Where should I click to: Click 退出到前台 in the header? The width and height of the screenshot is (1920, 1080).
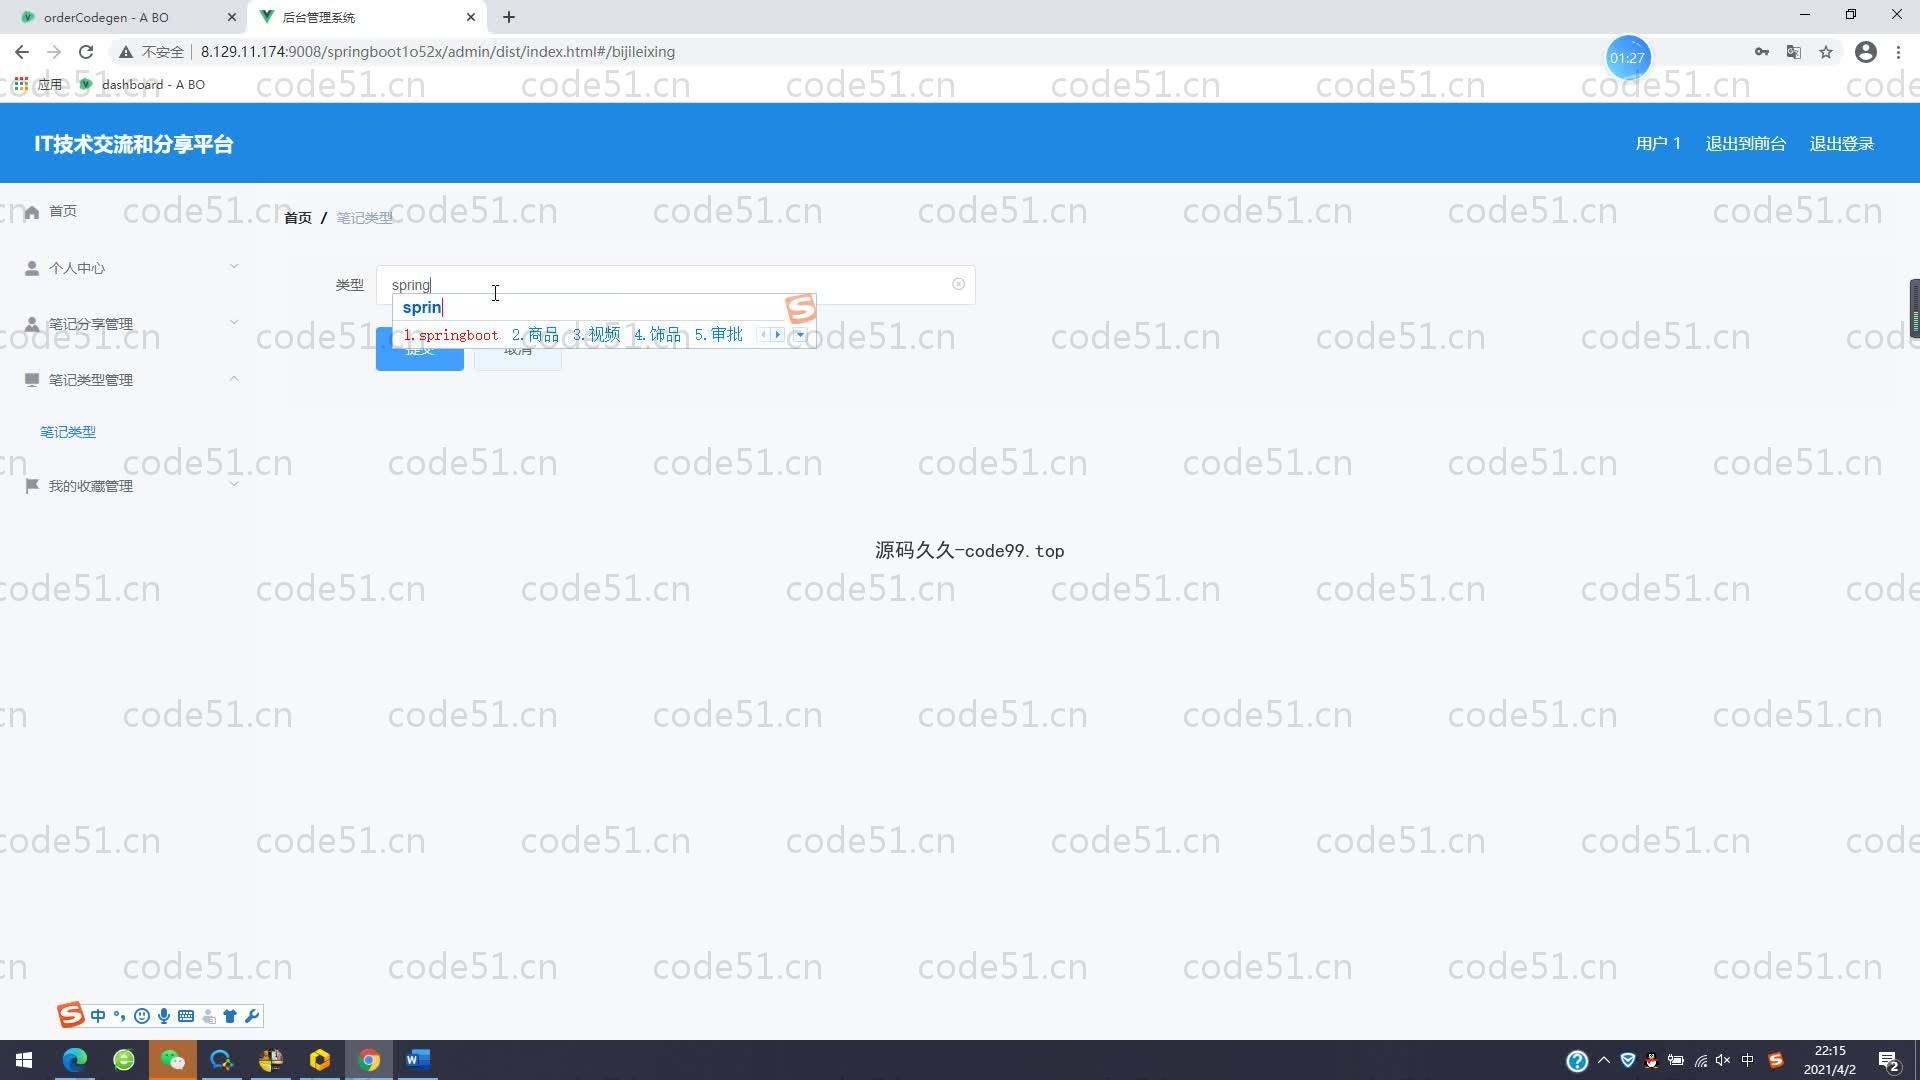[1746, 143]
